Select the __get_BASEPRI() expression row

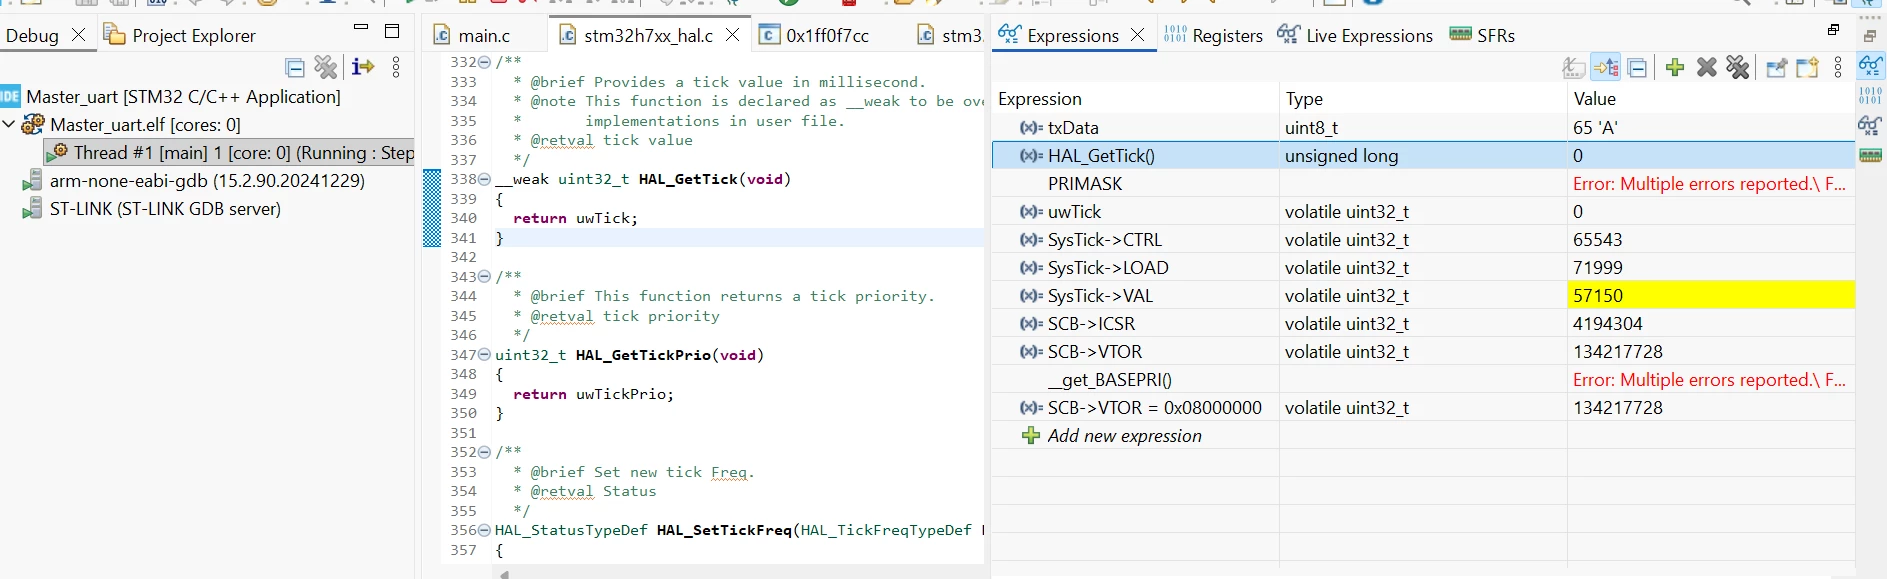pos(1423,379)
